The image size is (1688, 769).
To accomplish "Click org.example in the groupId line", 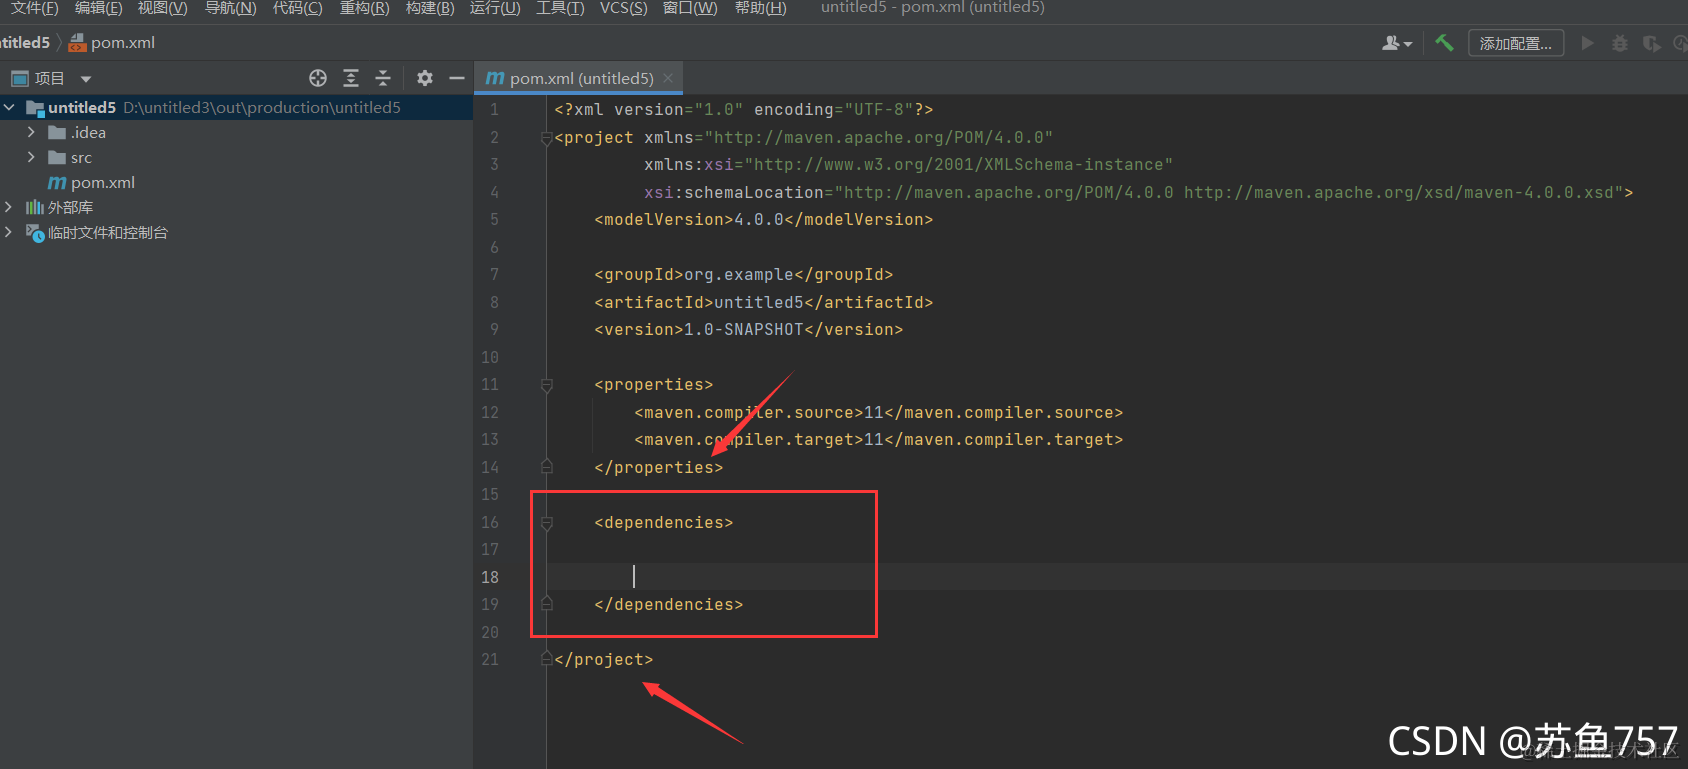I will (739, 274).
